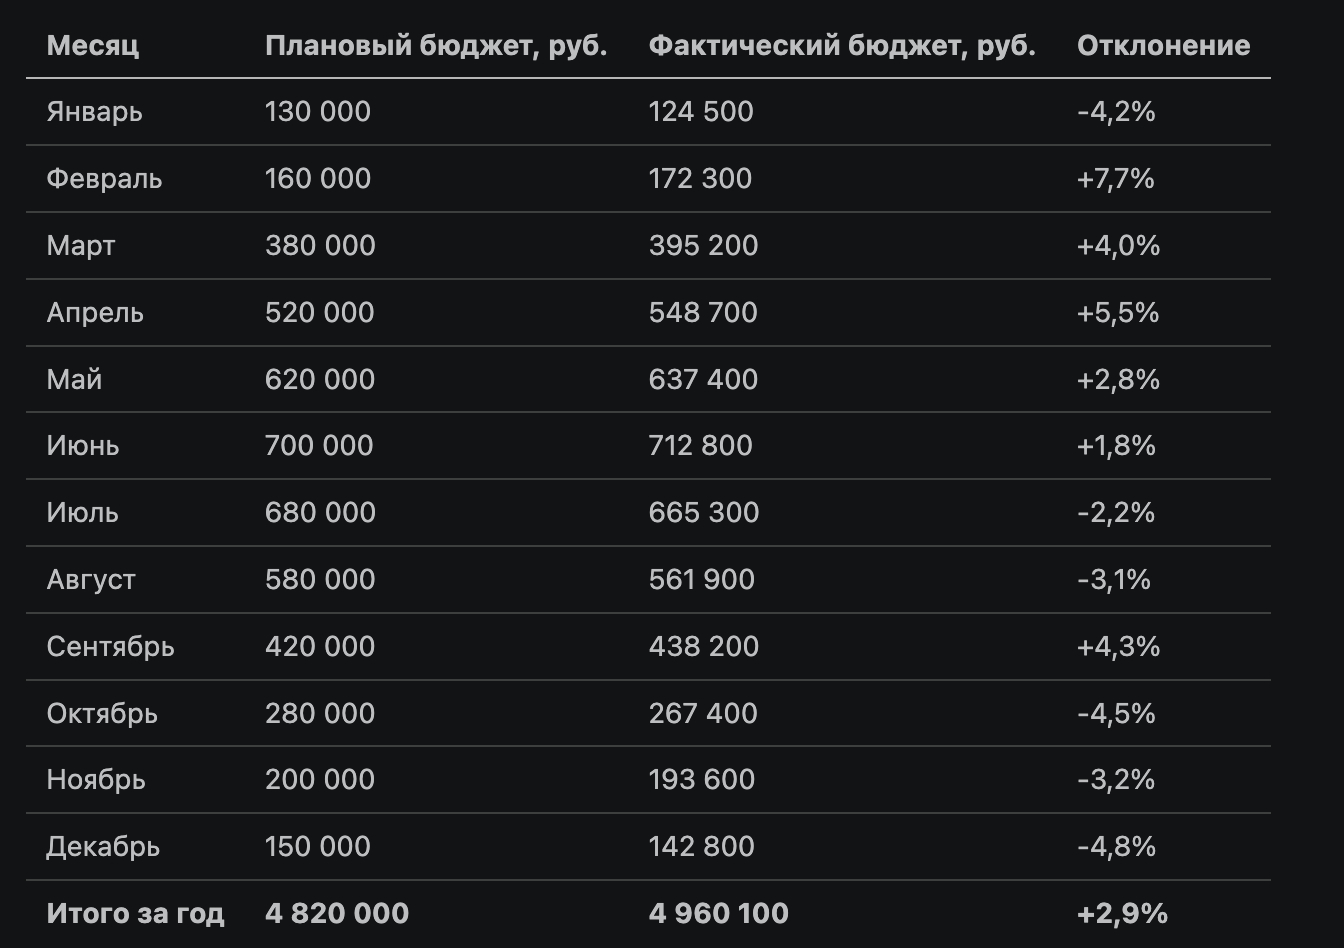Click the yearly deviation +2,9%
1344x948 pixels.
[1122, 914]
